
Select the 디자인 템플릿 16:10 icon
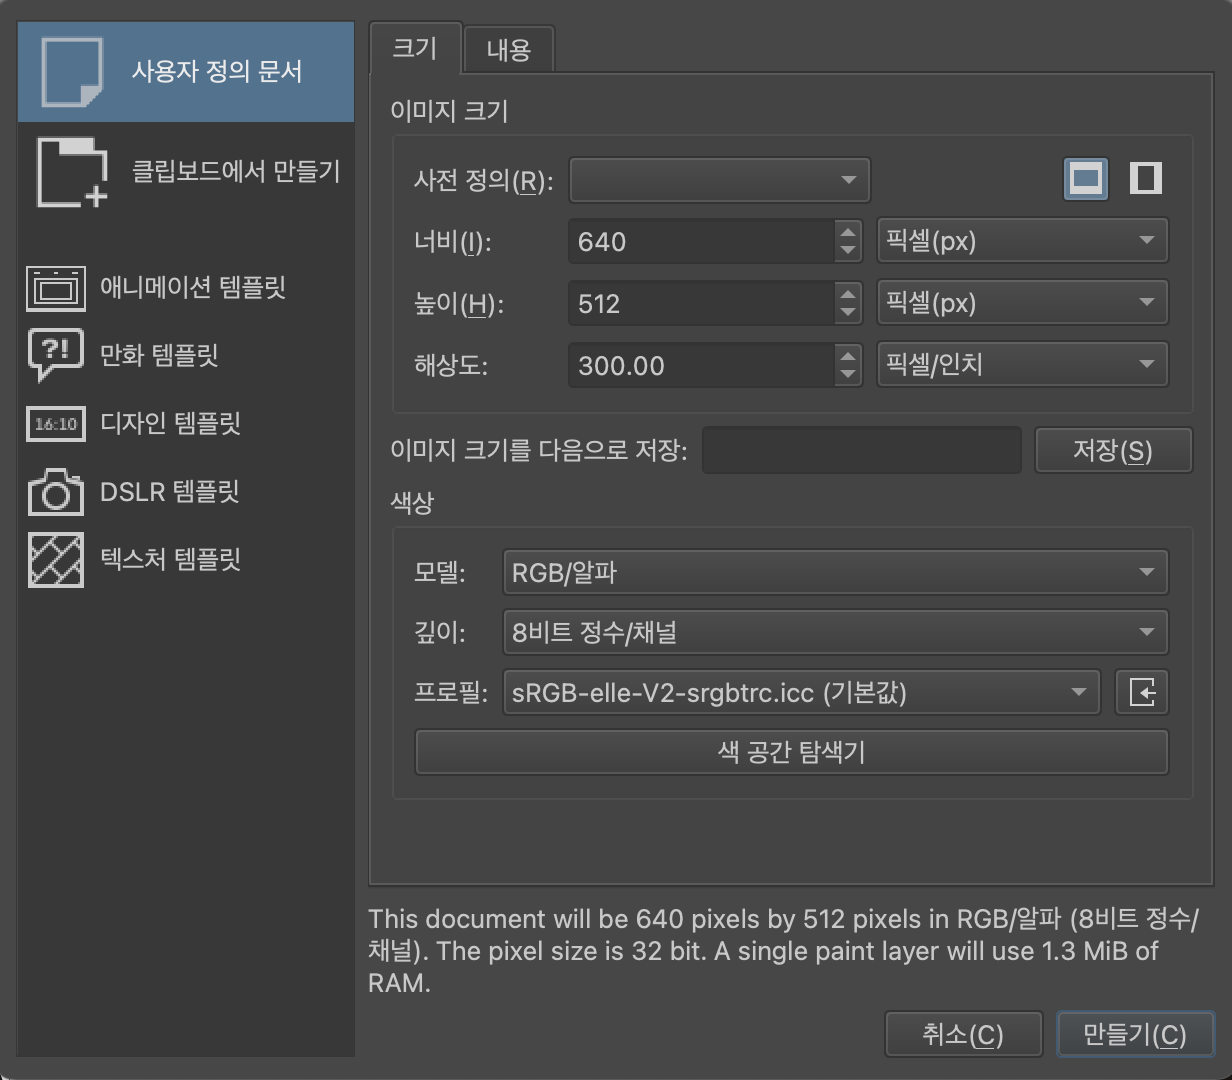[x=56, y=424]
